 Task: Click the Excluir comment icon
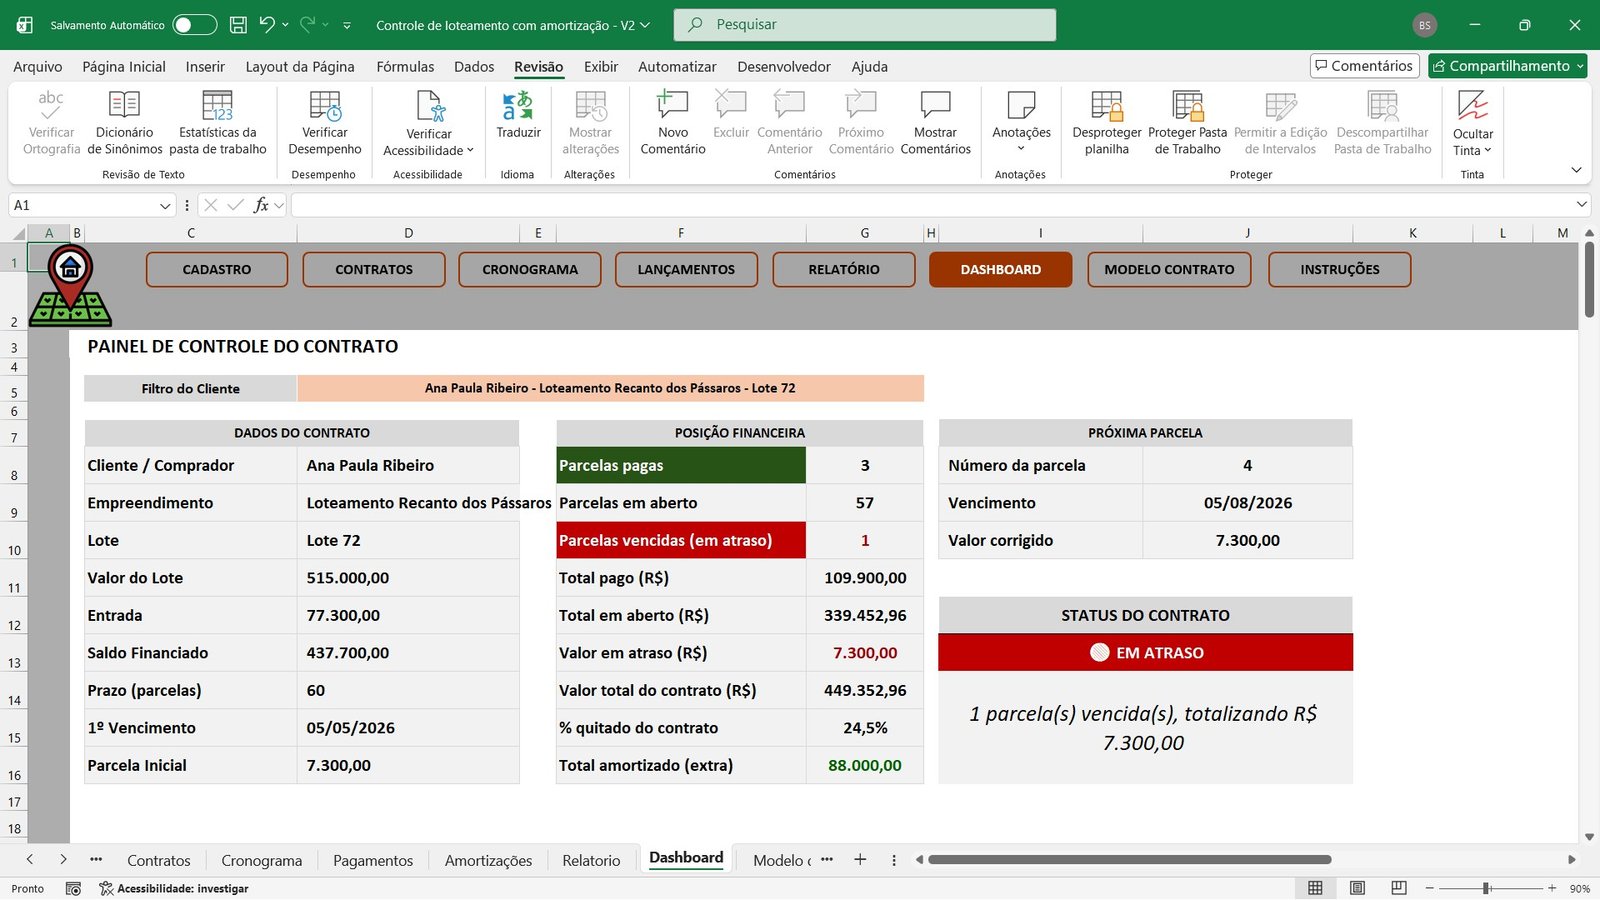(x=731, y=104)
